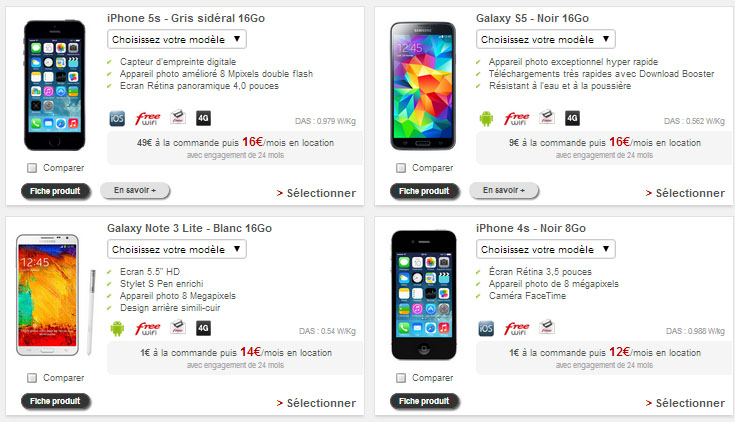Click En savoir + for Galaxy S5
The width and height of the screenshot is (735, 422).
pos(504,190)
